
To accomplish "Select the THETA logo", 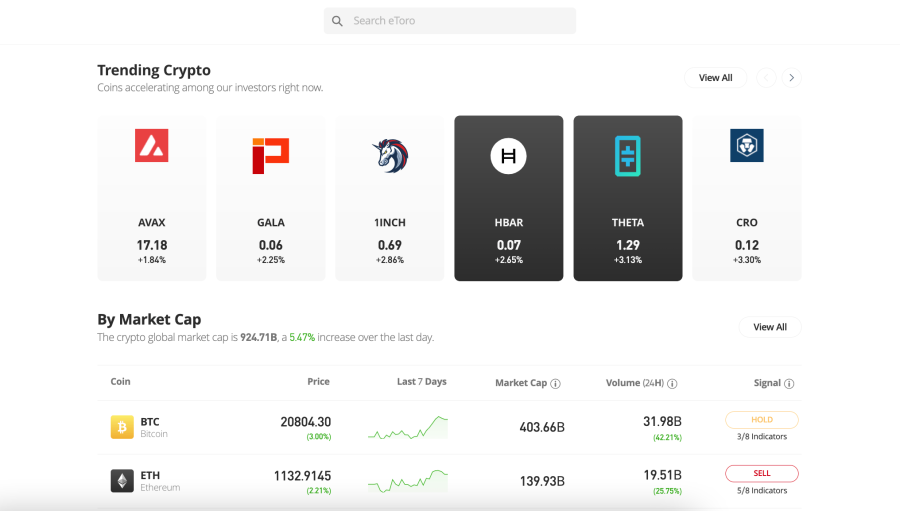I will pos(627,156).
